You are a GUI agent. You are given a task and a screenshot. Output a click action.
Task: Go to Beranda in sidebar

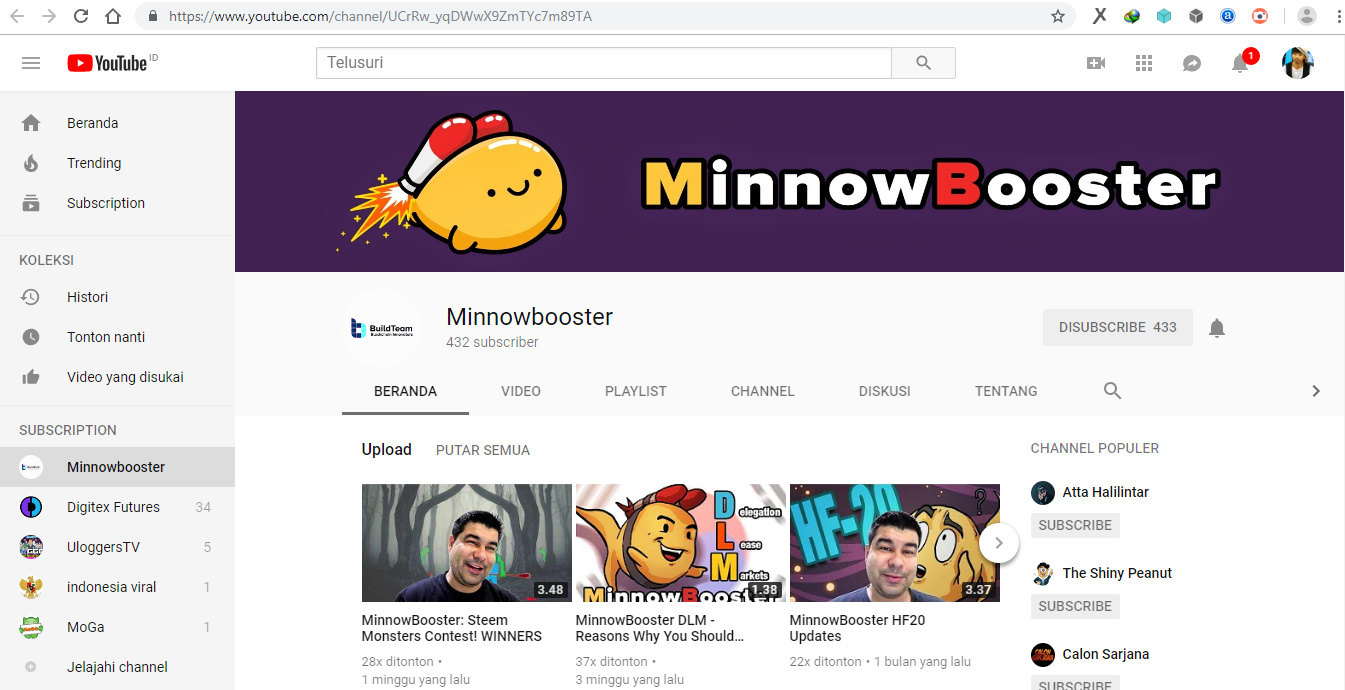[117, 123]
